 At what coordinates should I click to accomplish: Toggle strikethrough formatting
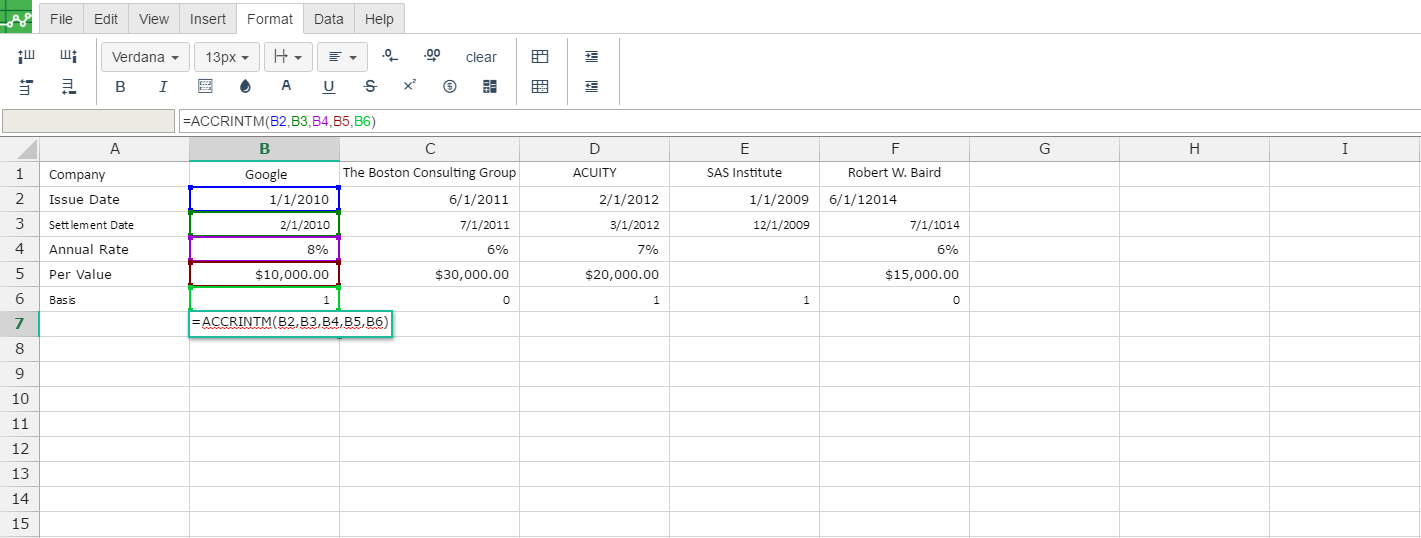point(371,87)
